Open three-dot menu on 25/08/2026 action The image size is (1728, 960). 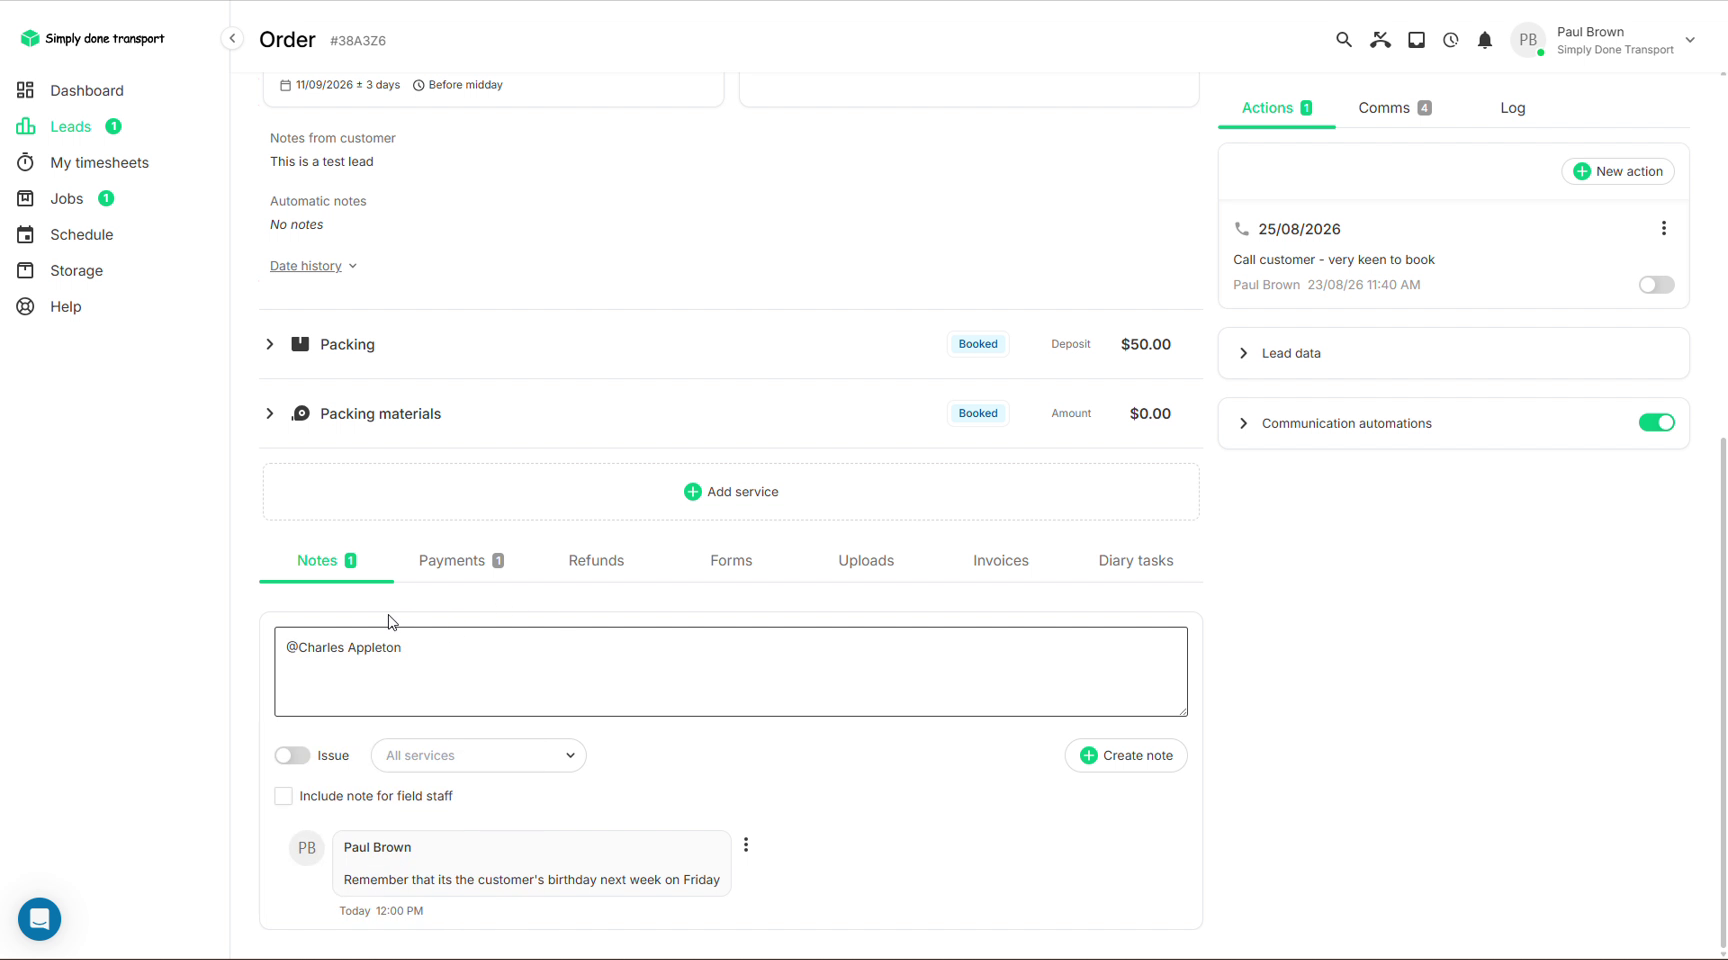pyautogui.click(x=1663, y=229)
